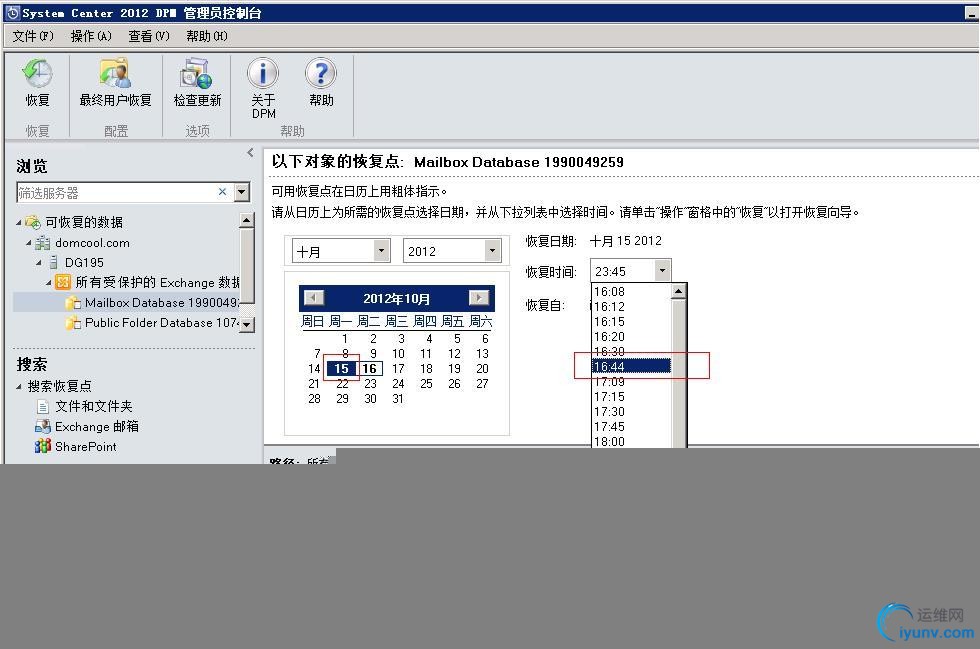Image resolution: width=980 pixels, height=649 pixels.
Task: Clear the server filter with the X
Action: coord(222,192)
